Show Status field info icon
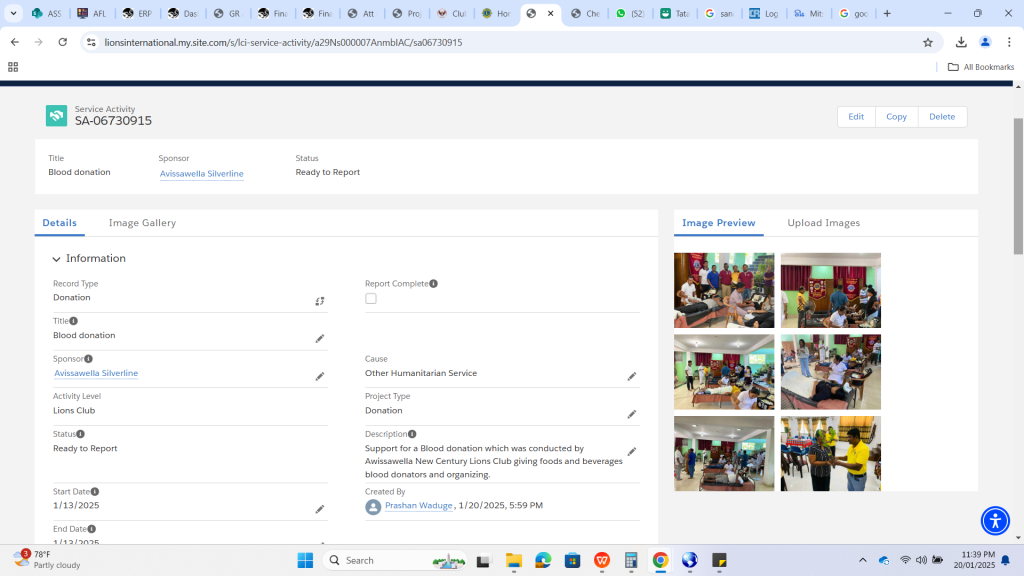 point(80,434)
